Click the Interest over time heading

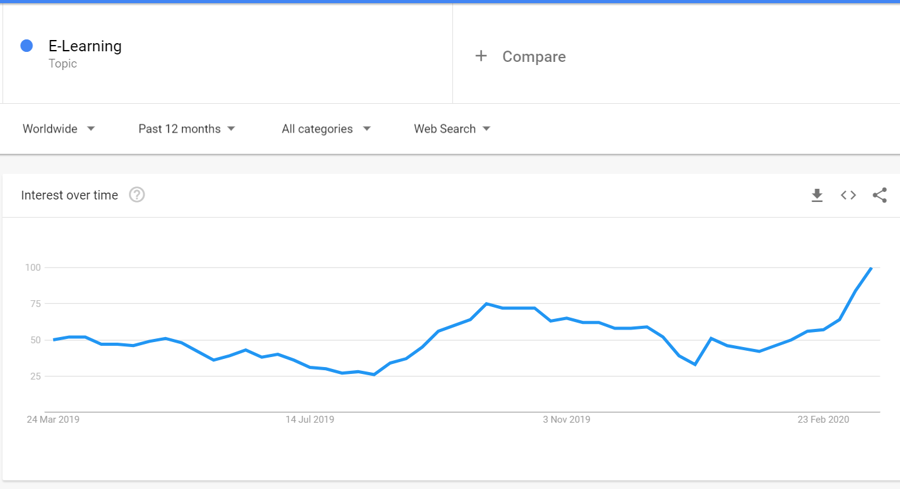69,195
